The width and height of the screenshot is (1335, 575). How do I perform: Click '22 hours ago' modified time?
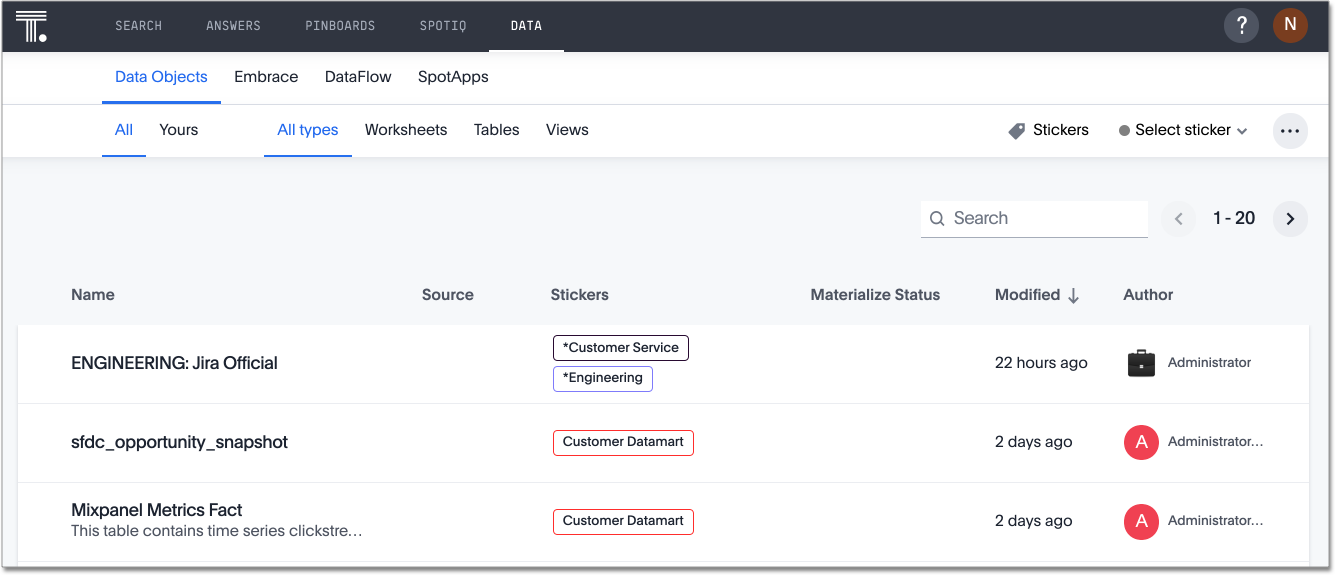tap(1041, 363)
